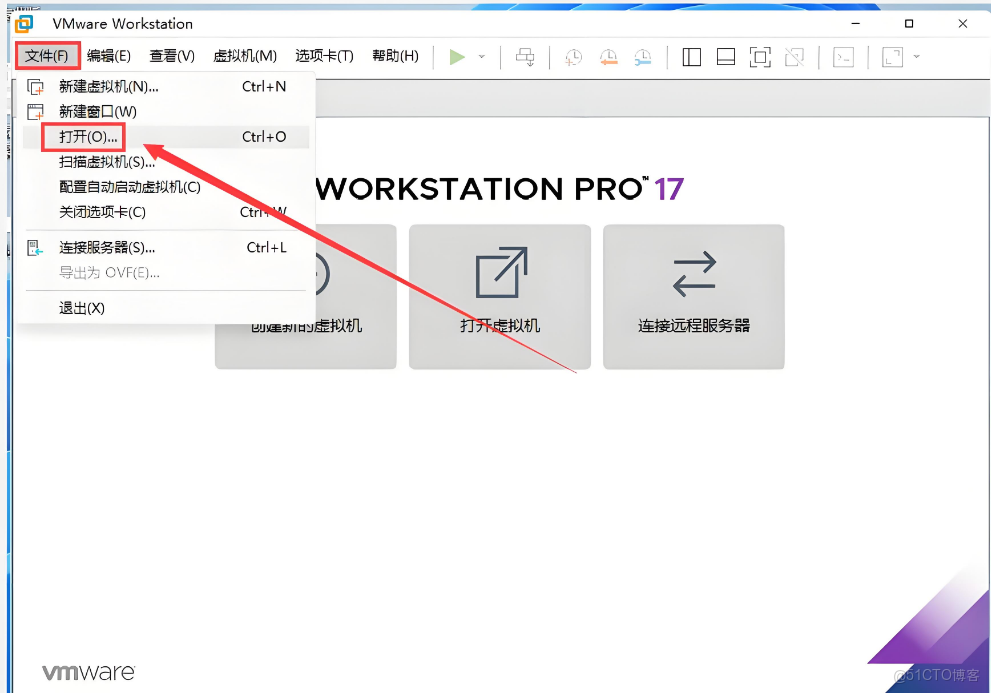Click 打开虚拟机 on the home screen
The height and width of the screenshot is (693, 991).
pyautogui.click(x=499, y=297)
